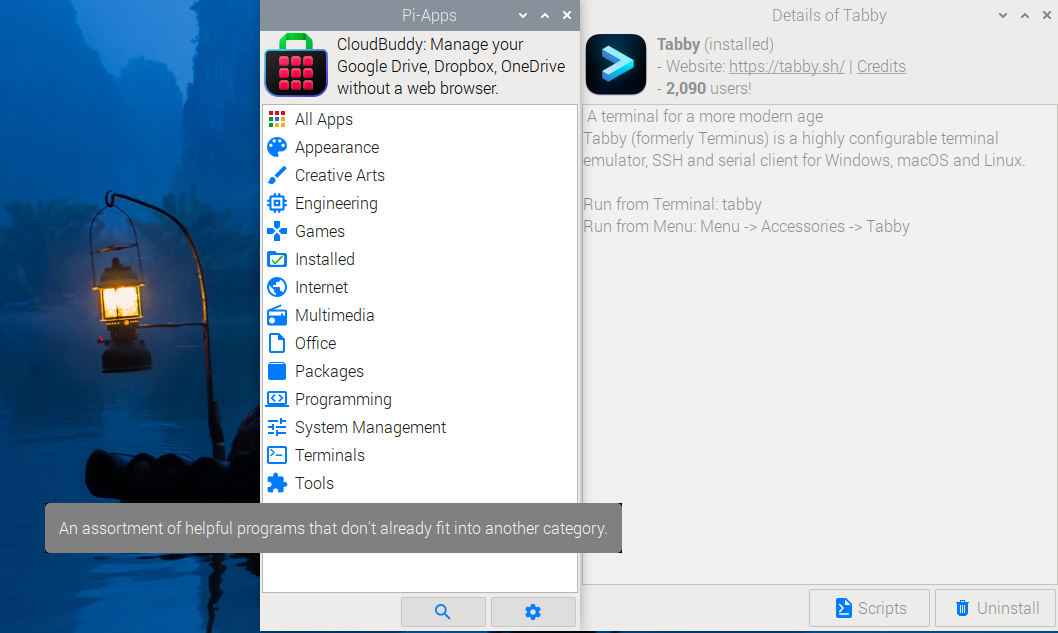Click the Creative Arts paintbrush icon
The width and height of the screenshot is (1058, 633).
click(277, 175)
